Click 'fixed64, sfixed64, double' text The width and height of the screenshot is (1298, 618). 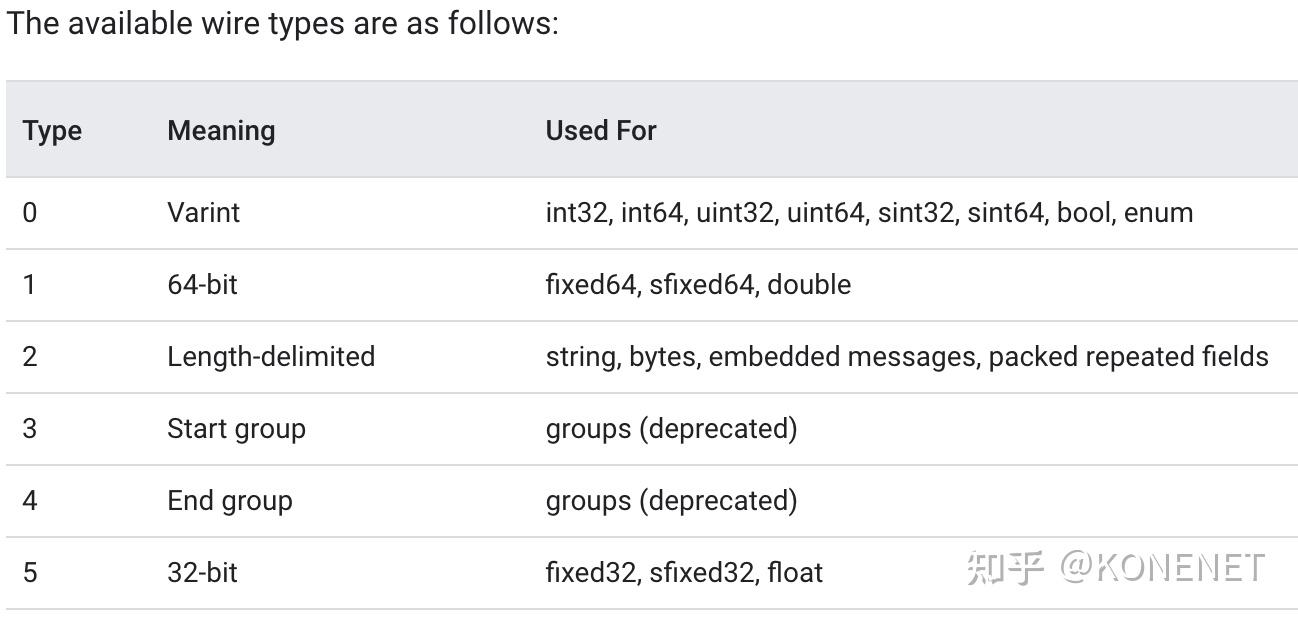(698, 285)
